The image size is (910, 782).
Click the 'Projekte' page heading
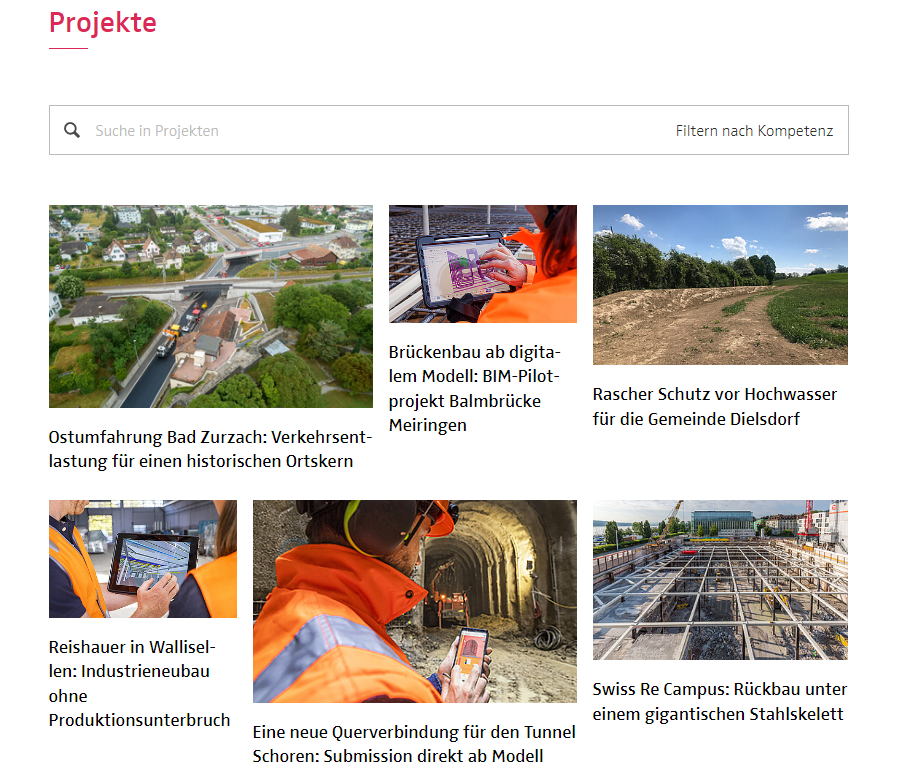click(x=103, y=22)
